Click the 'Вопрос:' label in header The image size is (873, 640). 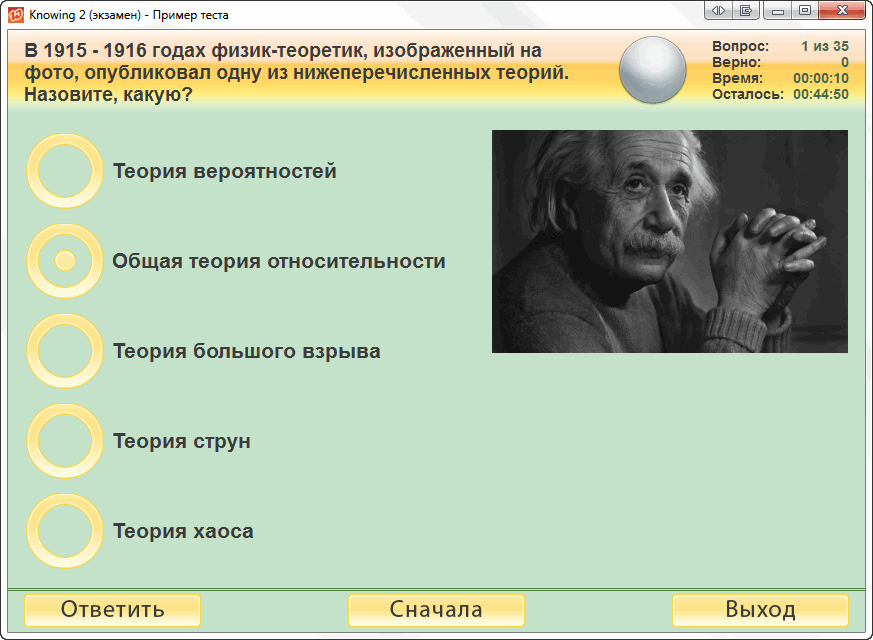click(740, 46)
